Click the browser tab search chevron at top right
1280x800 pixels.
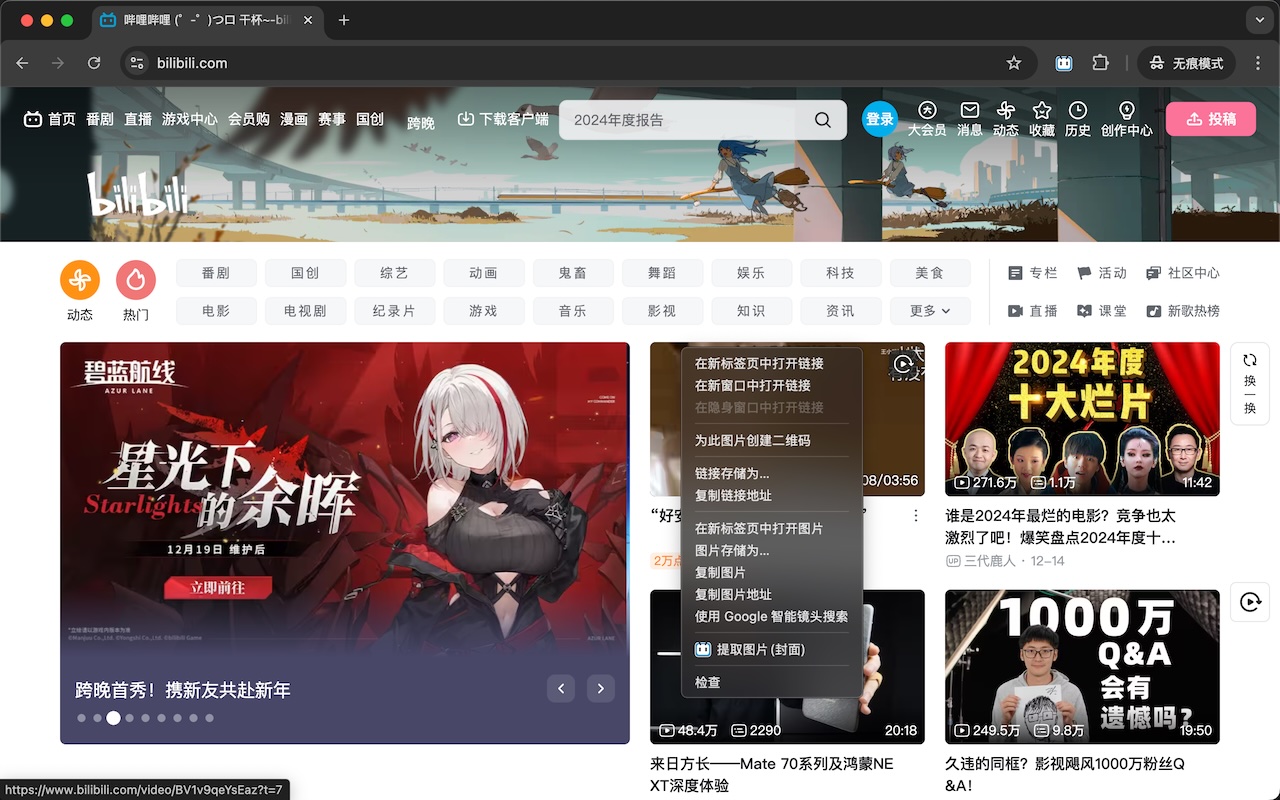pyautogui.click(x=1258, y=20)
